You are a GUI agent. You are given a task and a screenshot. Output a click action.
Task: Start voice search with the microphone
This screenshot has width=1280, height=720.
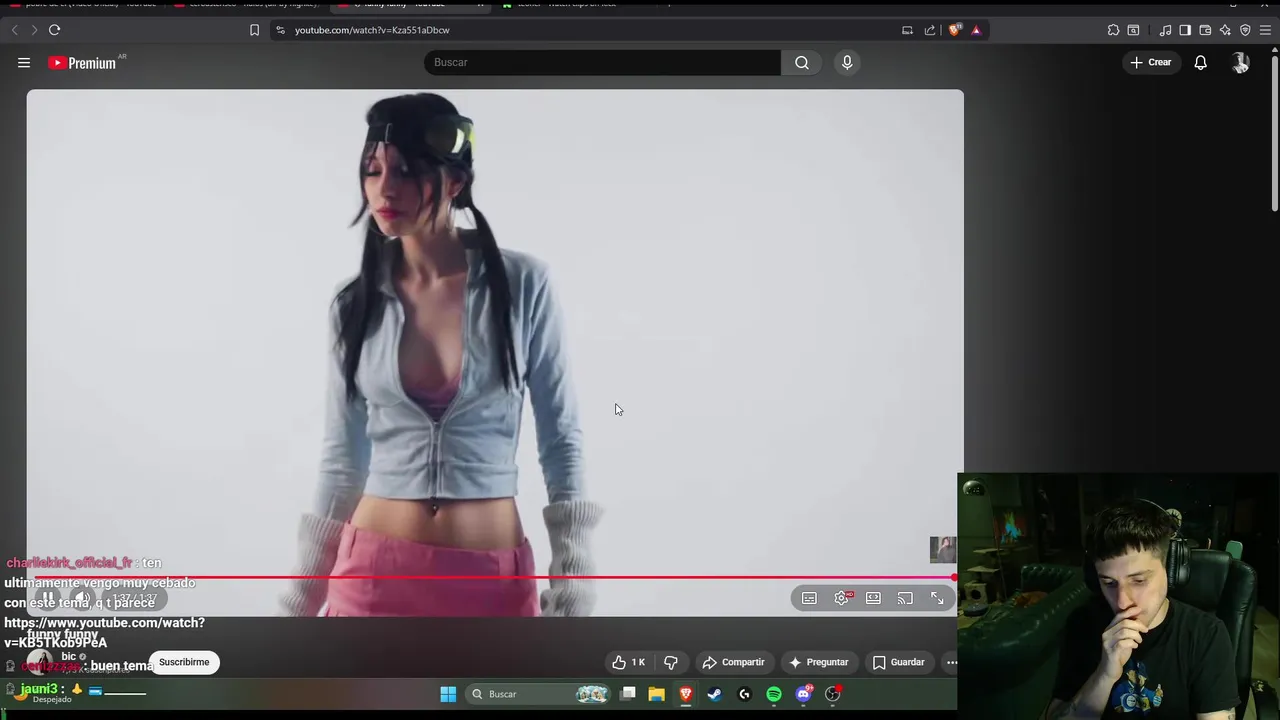tap(847, 62)
